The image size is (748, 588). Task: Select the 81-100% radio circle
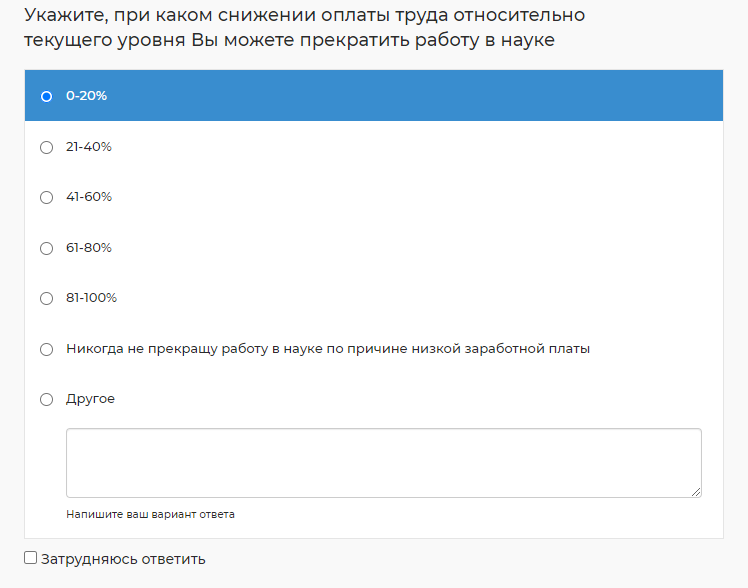coord(46,298)
